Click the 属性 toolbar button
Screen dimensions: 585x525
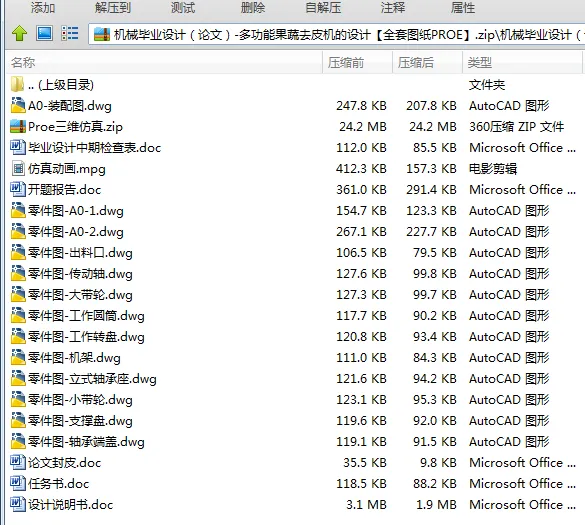[463, 7]
